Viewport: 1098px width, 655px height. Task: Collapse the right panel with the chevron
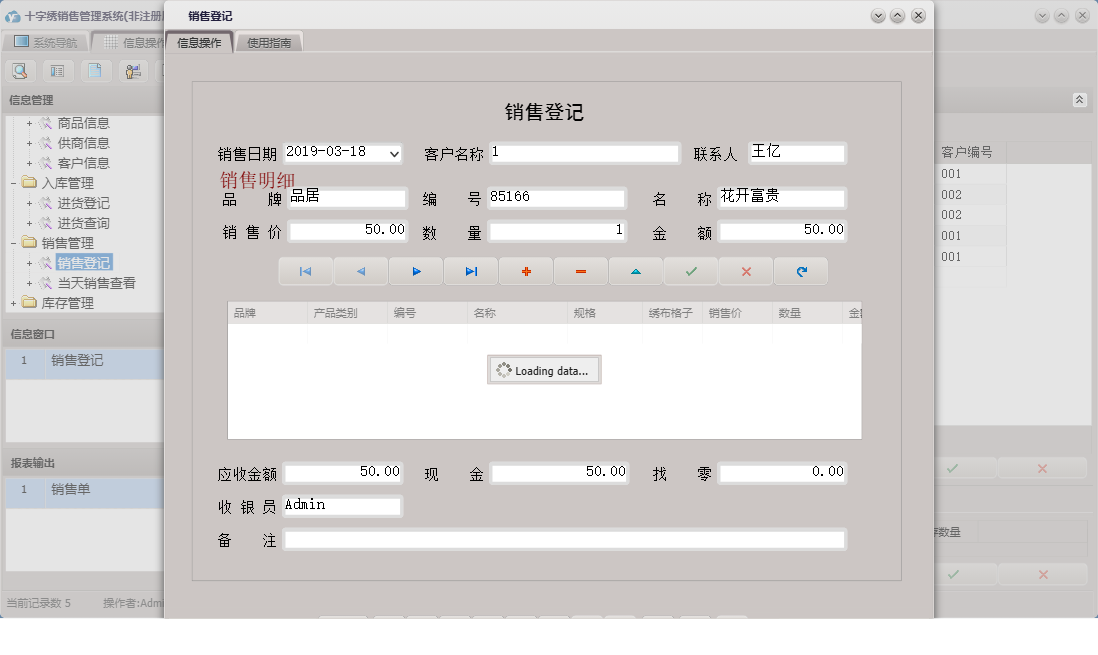1080,100
